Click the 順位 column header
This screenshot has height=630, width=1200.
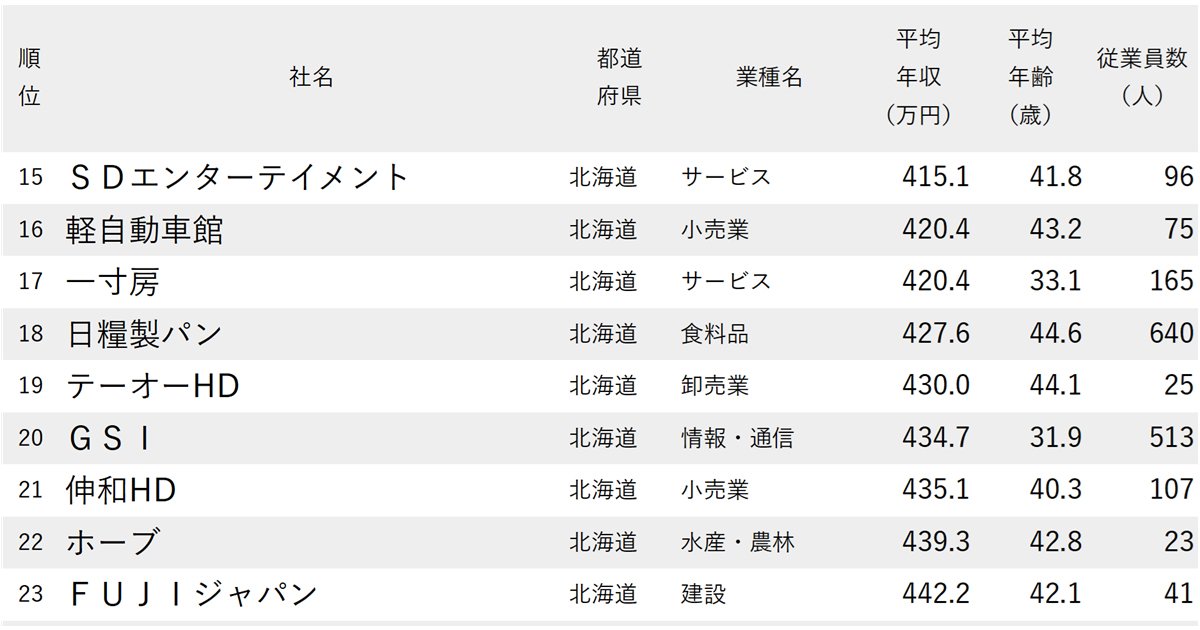coord(30,78)
